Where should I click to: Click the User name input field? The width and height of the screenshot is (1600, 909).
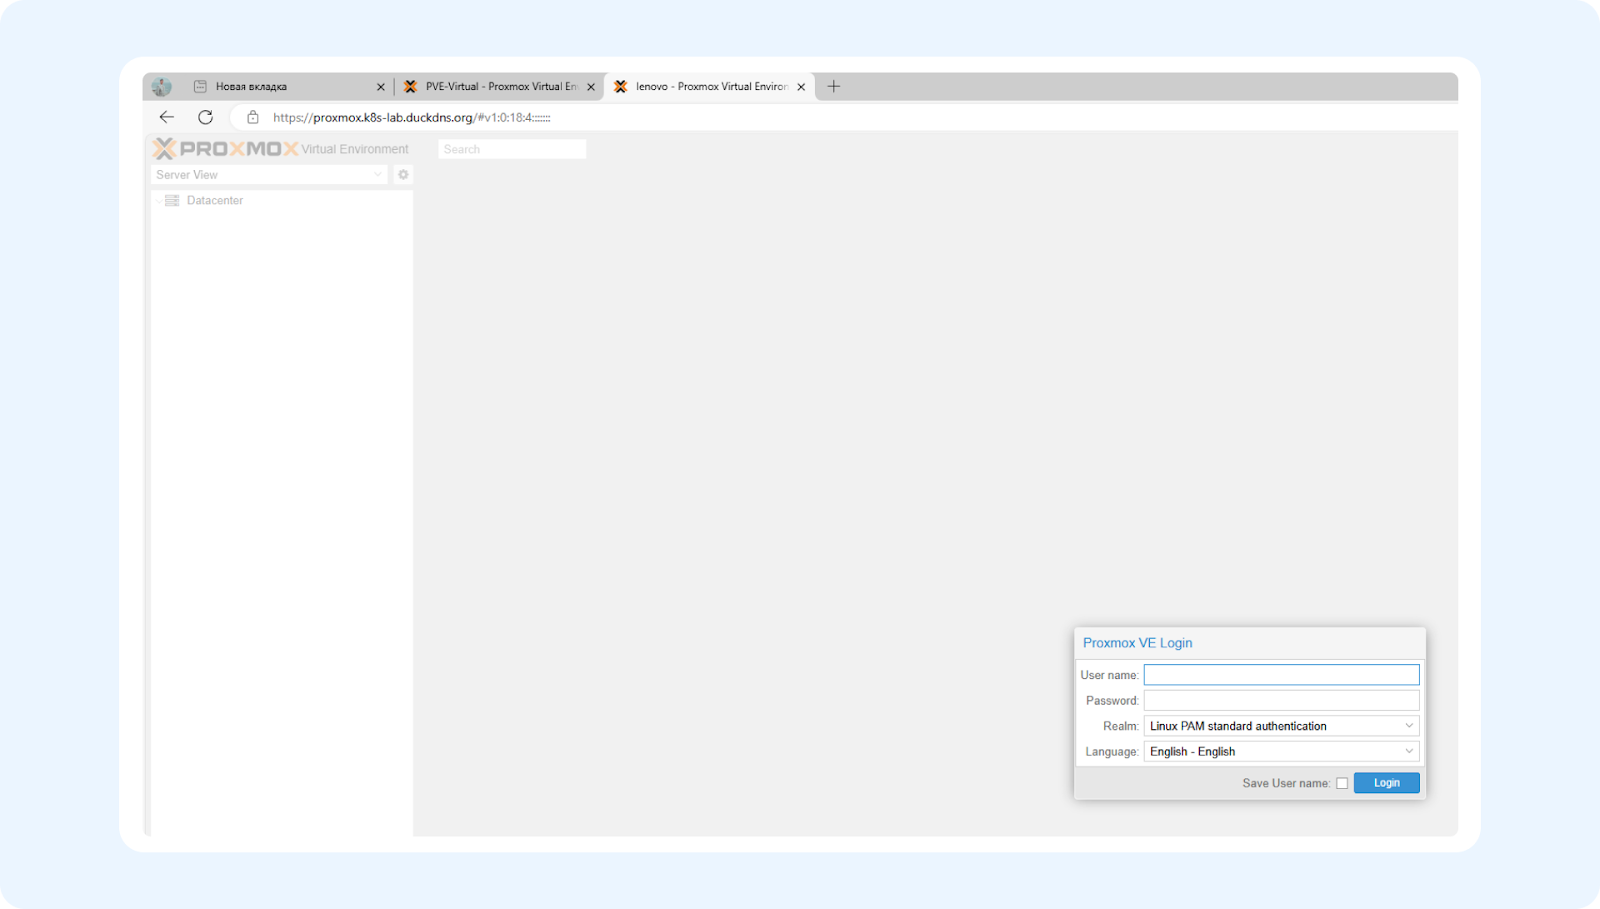1281,675
